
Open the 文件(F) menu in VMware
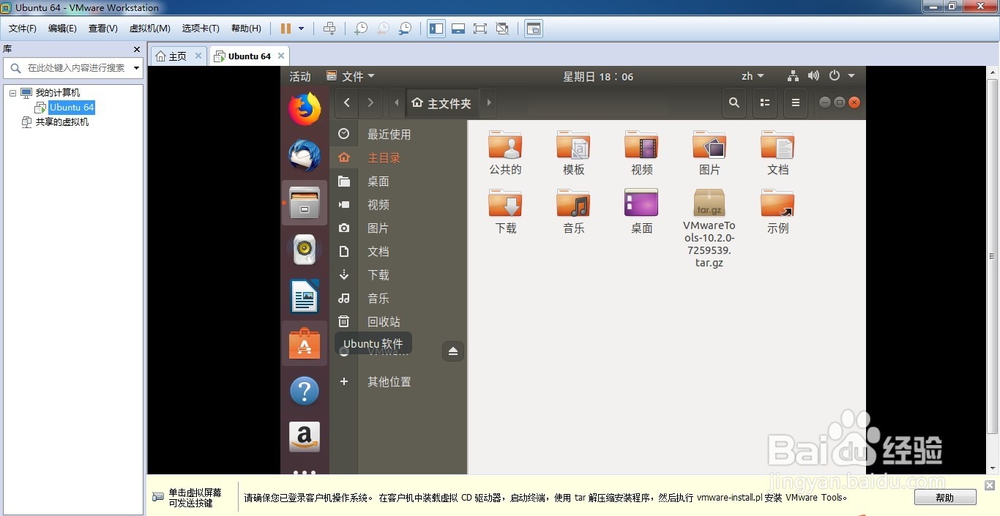tap(22, 29)
